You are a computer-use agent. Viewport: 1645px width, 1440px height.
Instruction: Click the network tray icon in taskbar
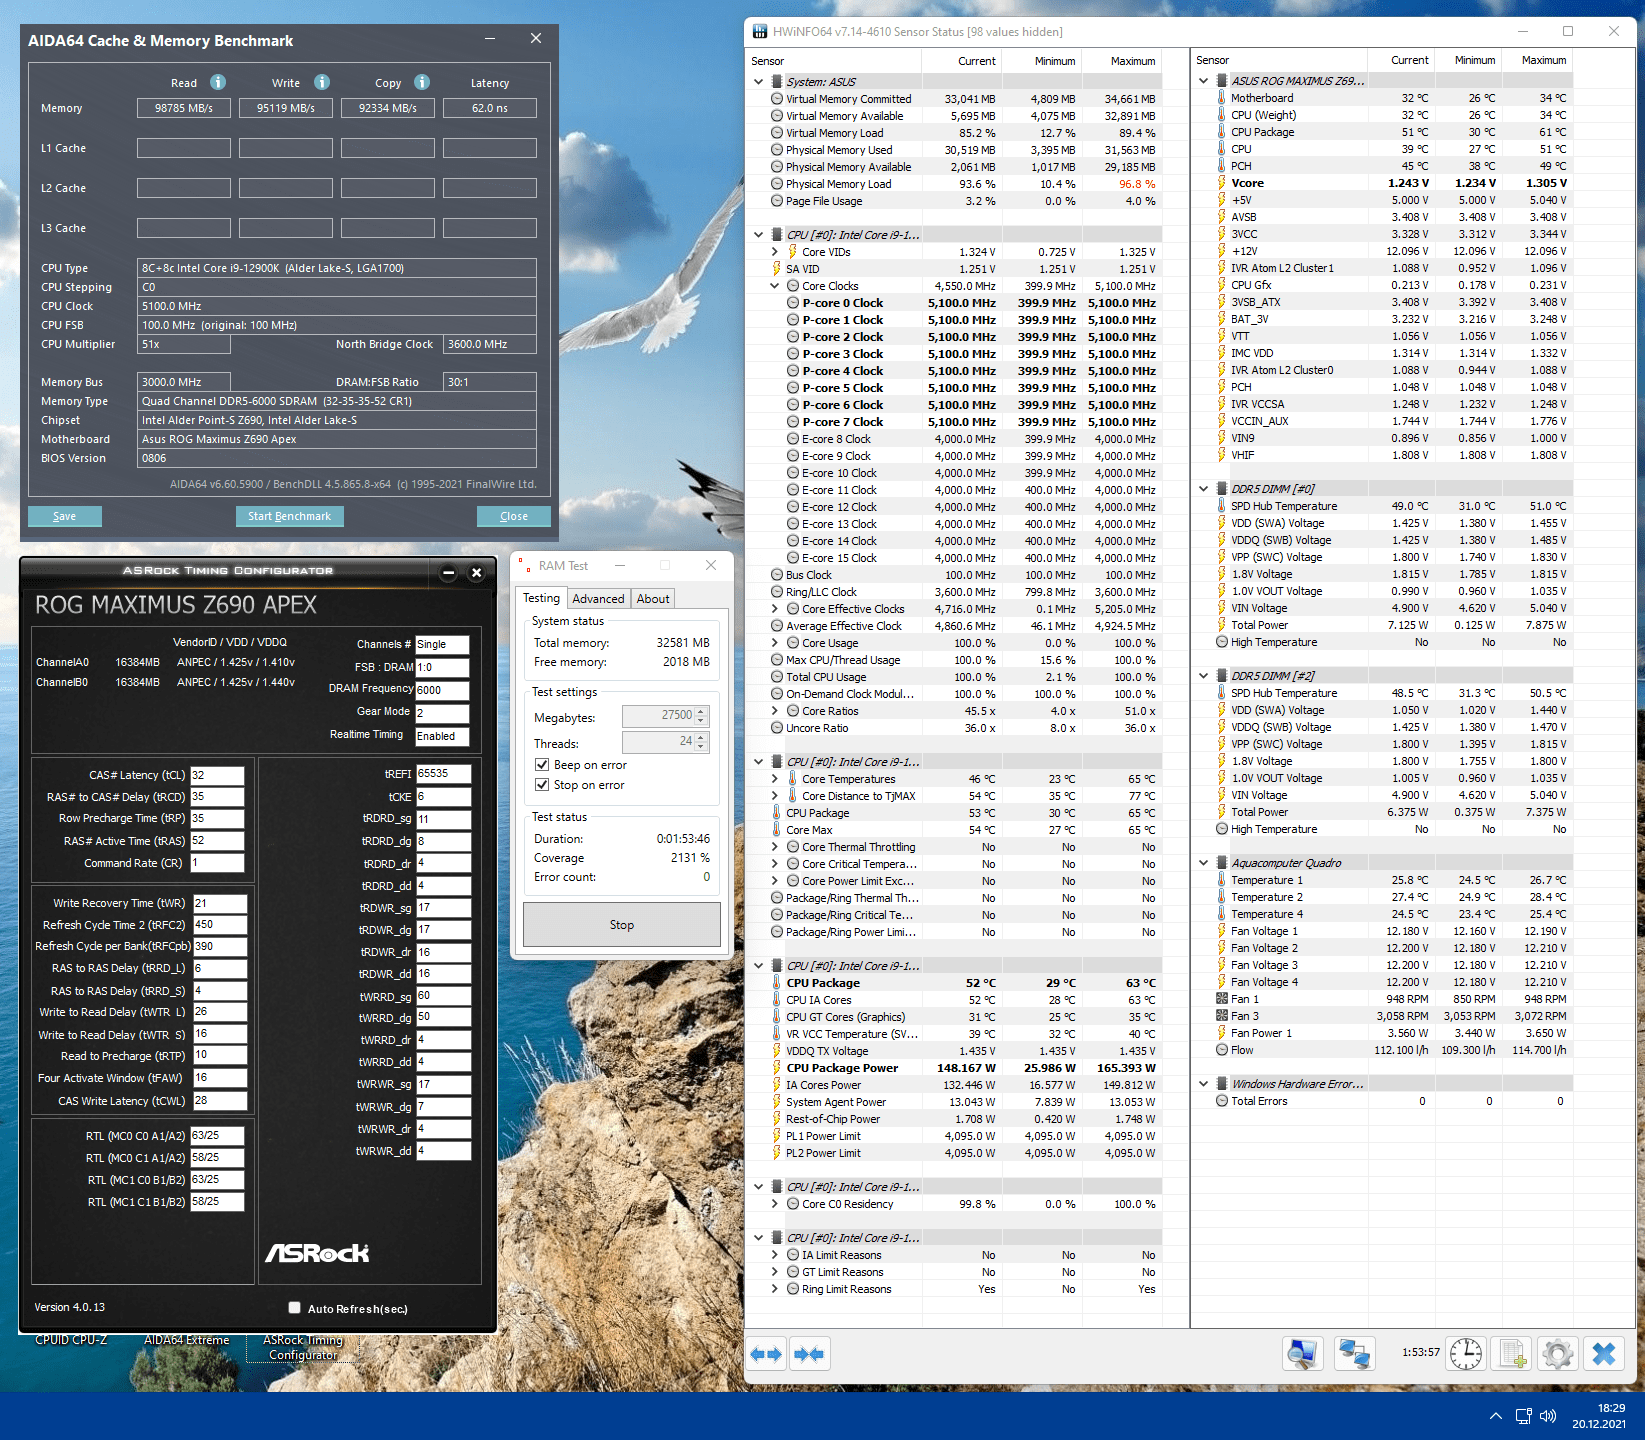(1523, 1416)
